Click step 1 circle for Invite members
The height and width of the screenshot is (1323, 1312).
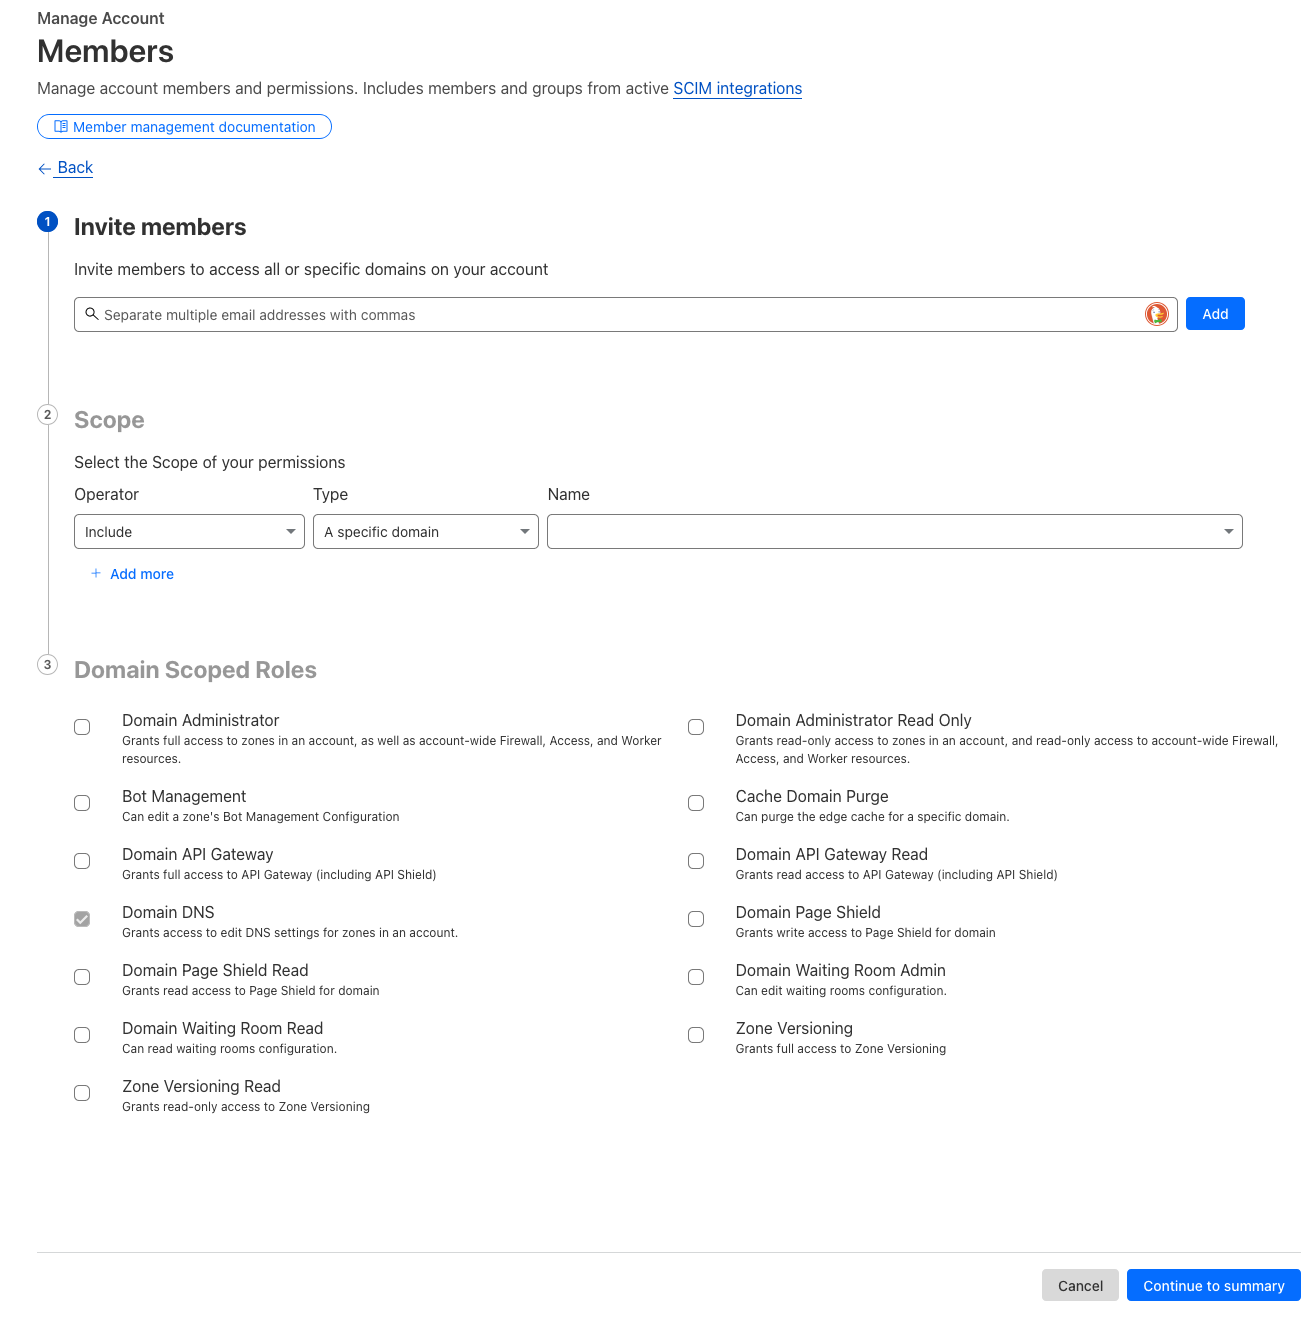(x=47, y=222)
